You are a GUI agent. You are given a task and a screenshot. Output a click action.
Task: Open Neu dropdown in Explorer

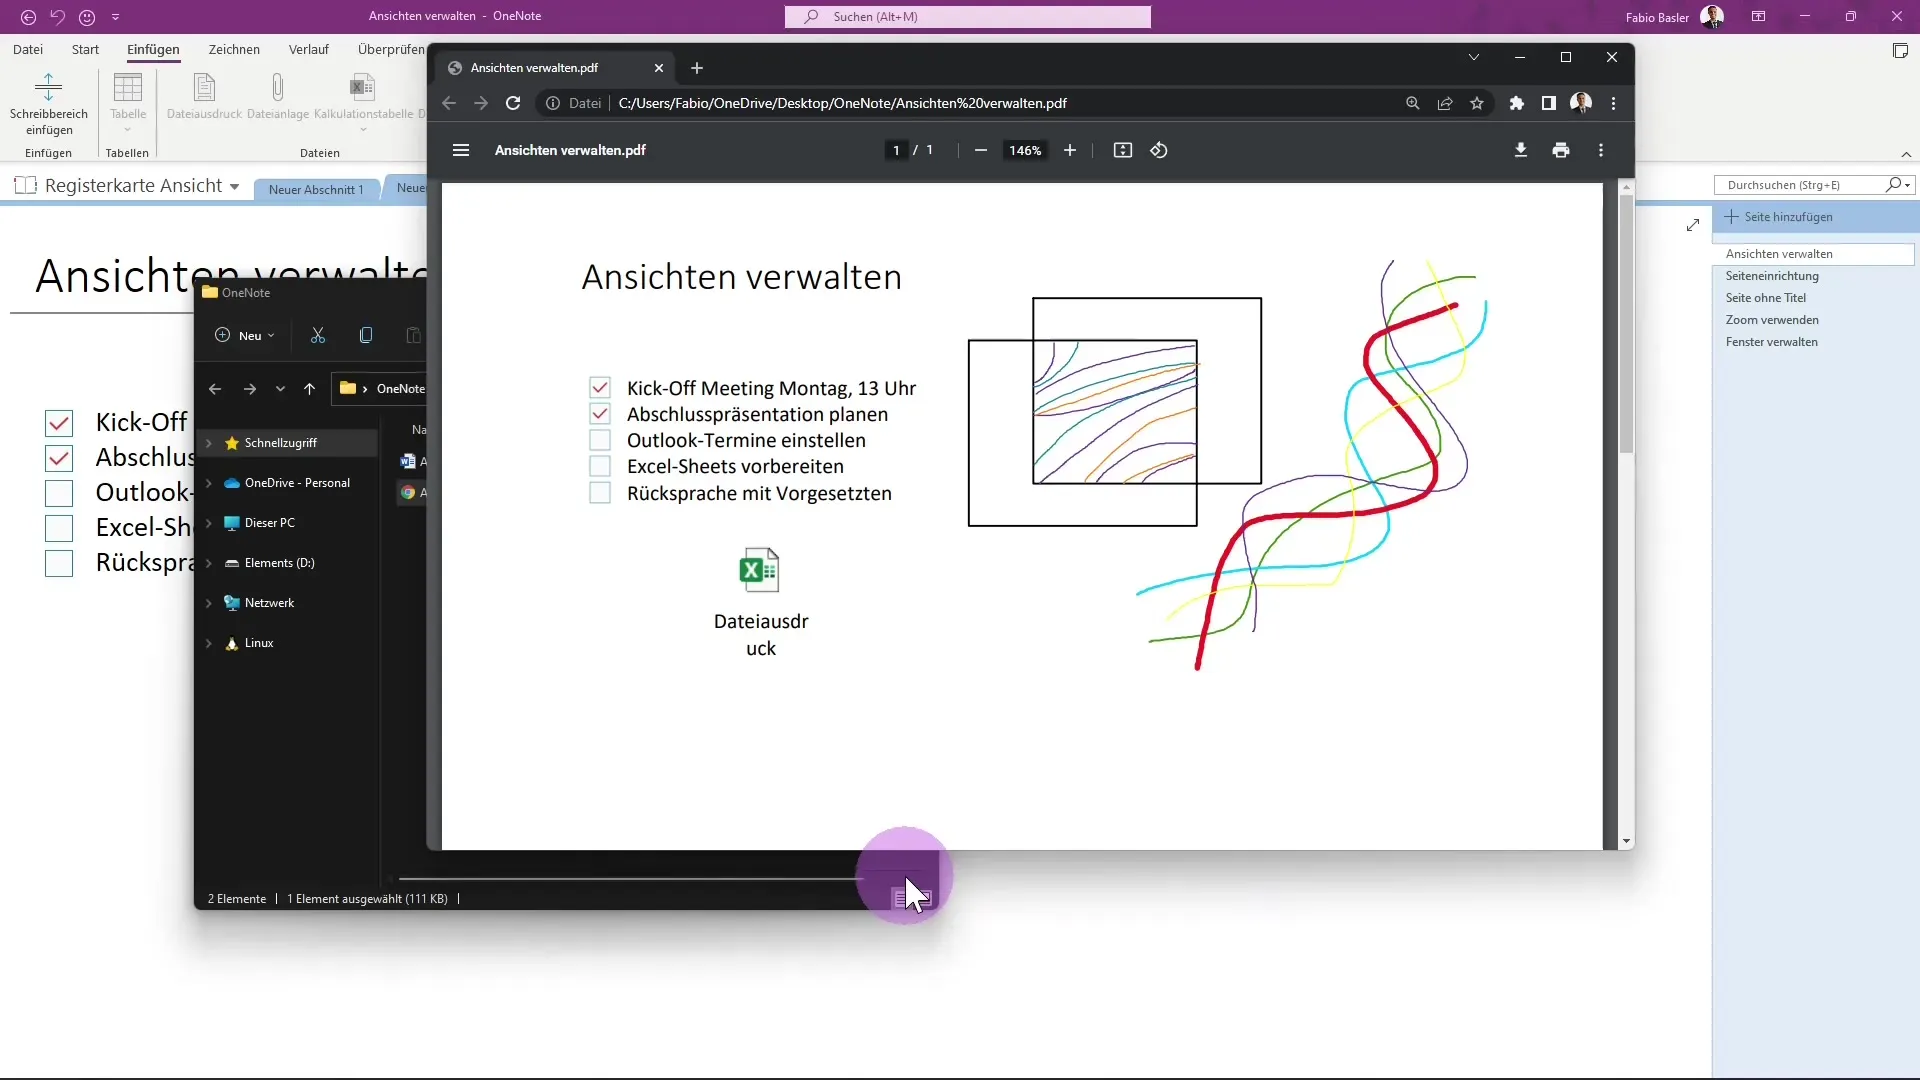point(245,335)
